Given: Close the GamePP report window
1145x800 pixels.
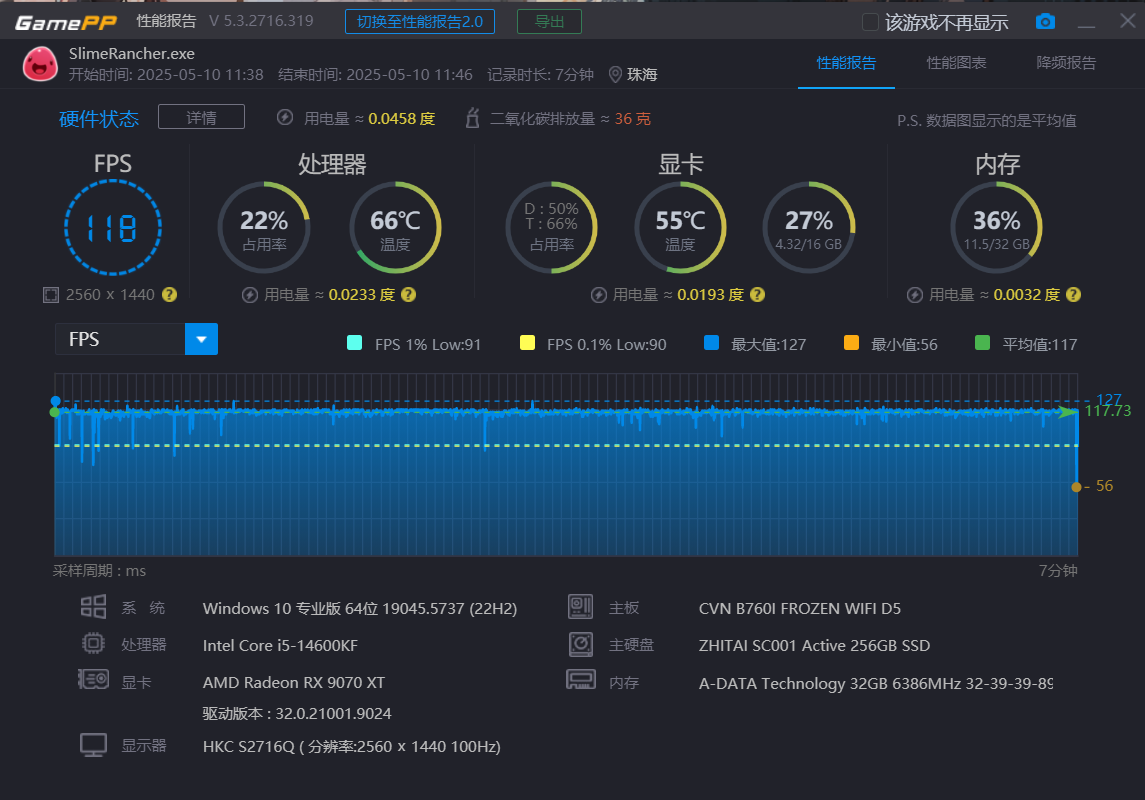Looking at the screenshot, I should (x=1127, y=20).
